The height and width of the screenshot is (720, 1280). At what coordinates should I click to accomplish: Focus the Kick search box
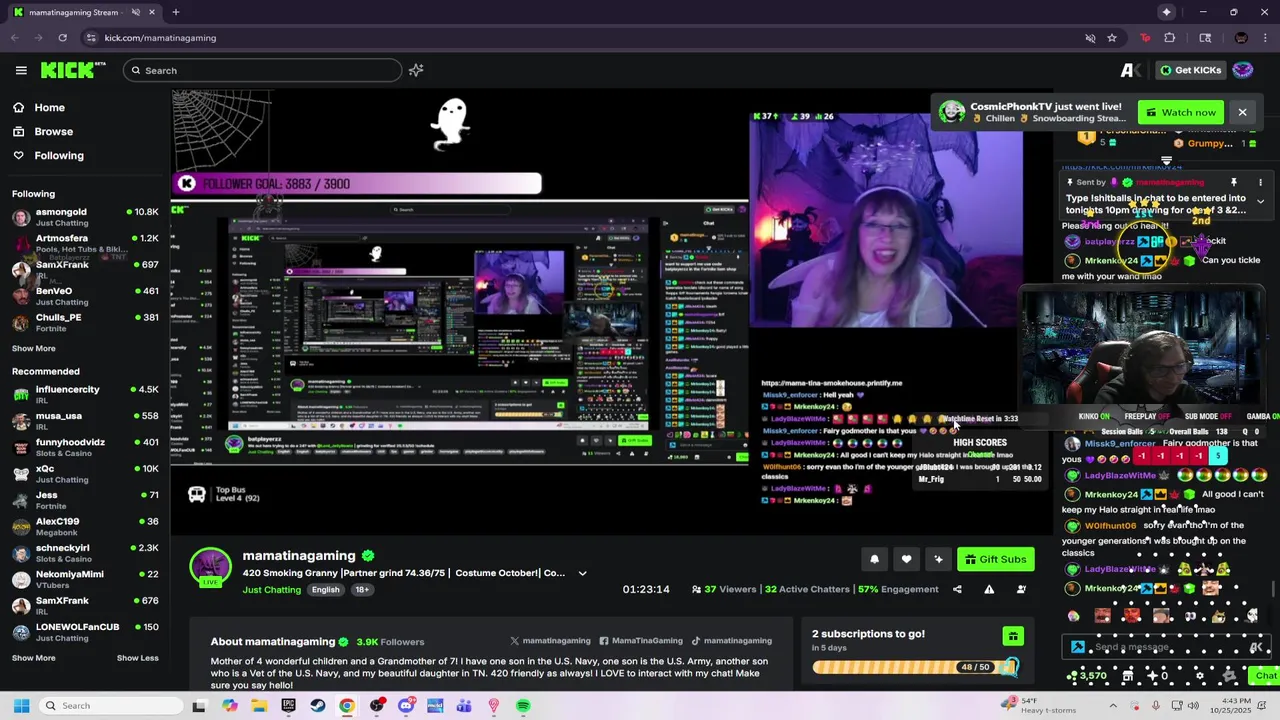262,70
